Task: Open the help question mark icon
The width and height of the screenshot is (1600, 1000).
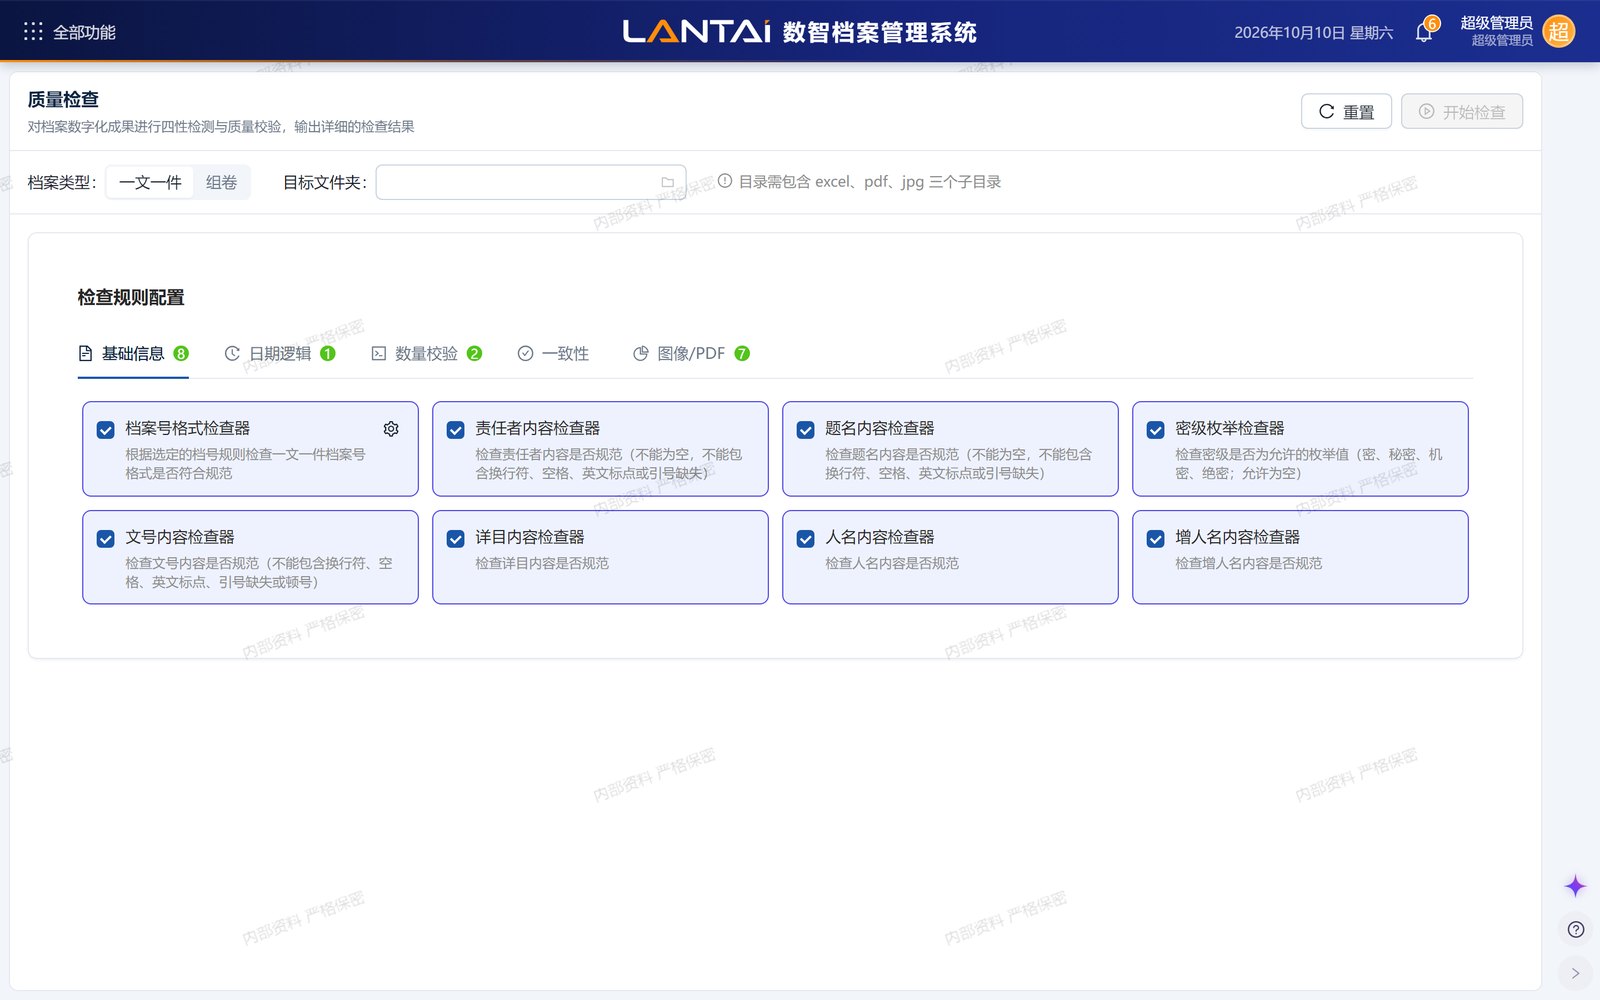Action: [x=1576, y=929]
